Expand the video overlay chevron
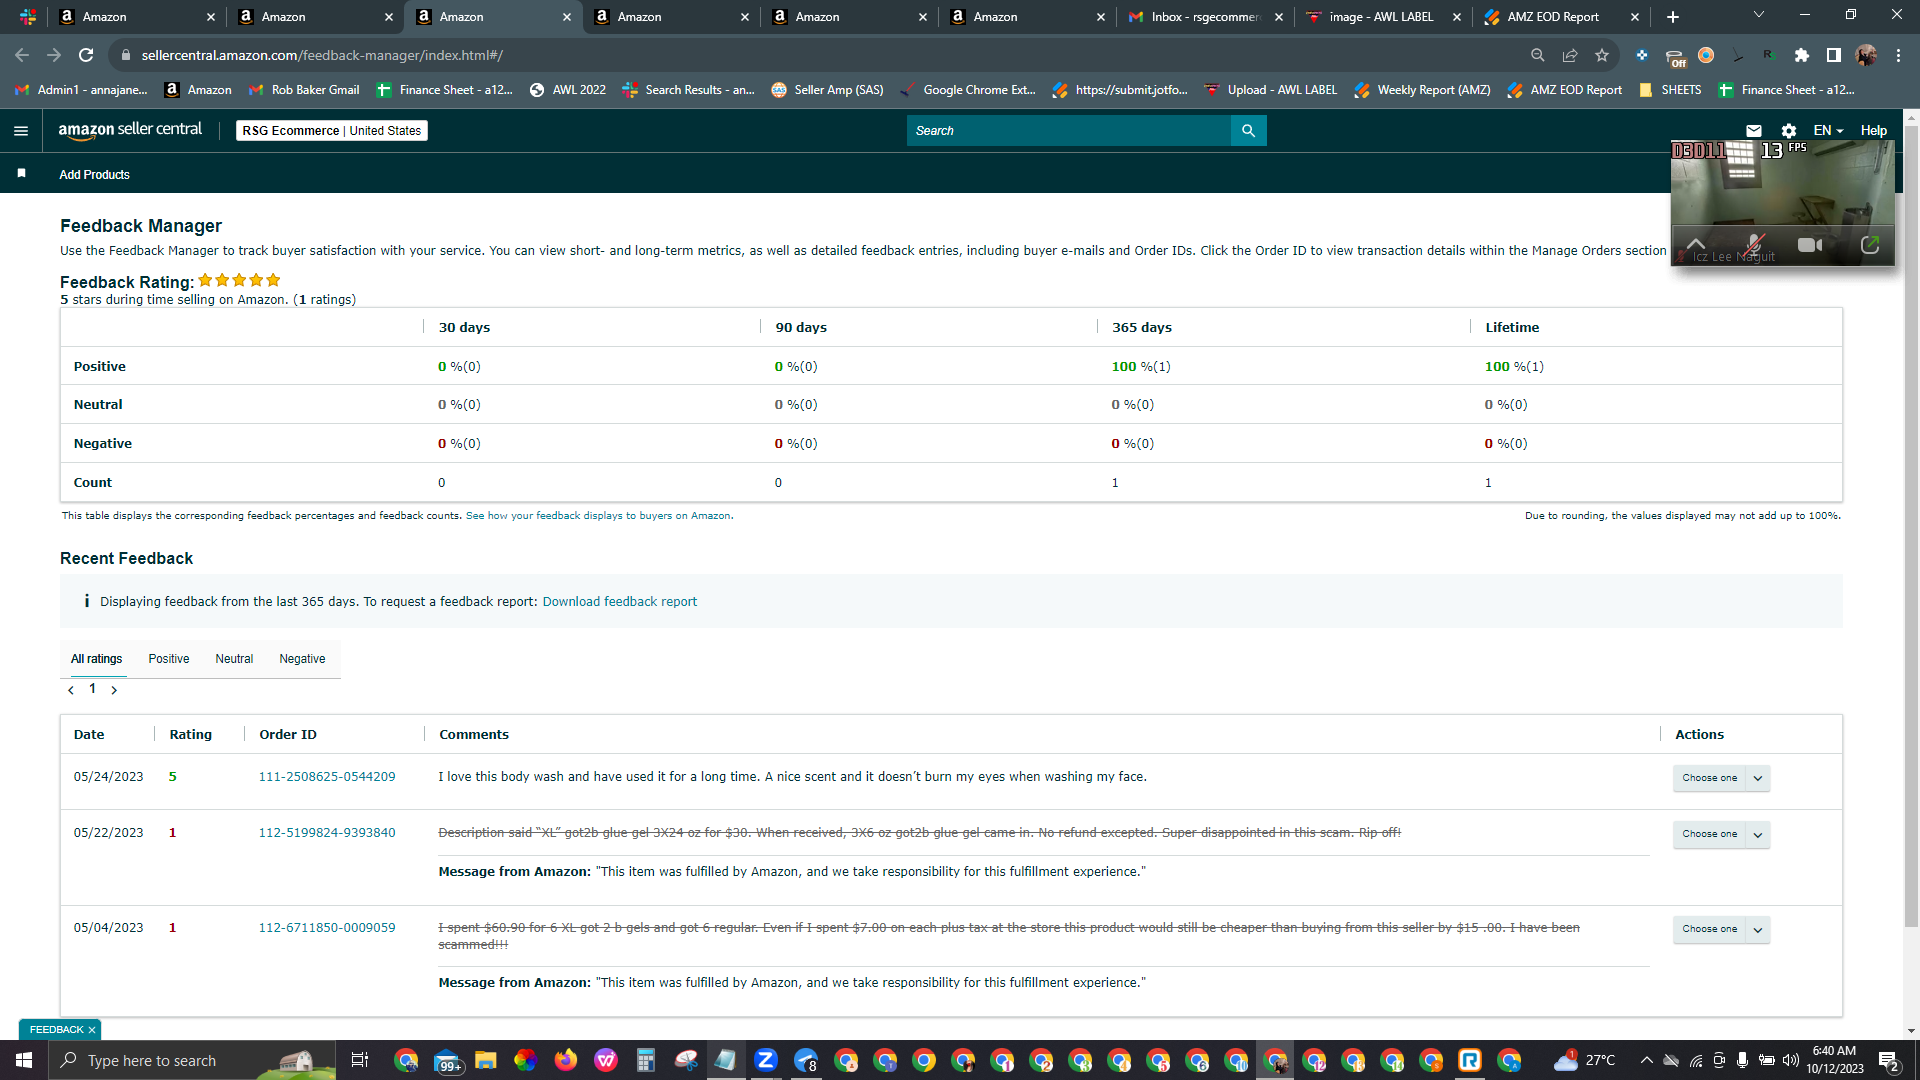Viewport: 1920px width, 1080px height. click(1696, 243)
